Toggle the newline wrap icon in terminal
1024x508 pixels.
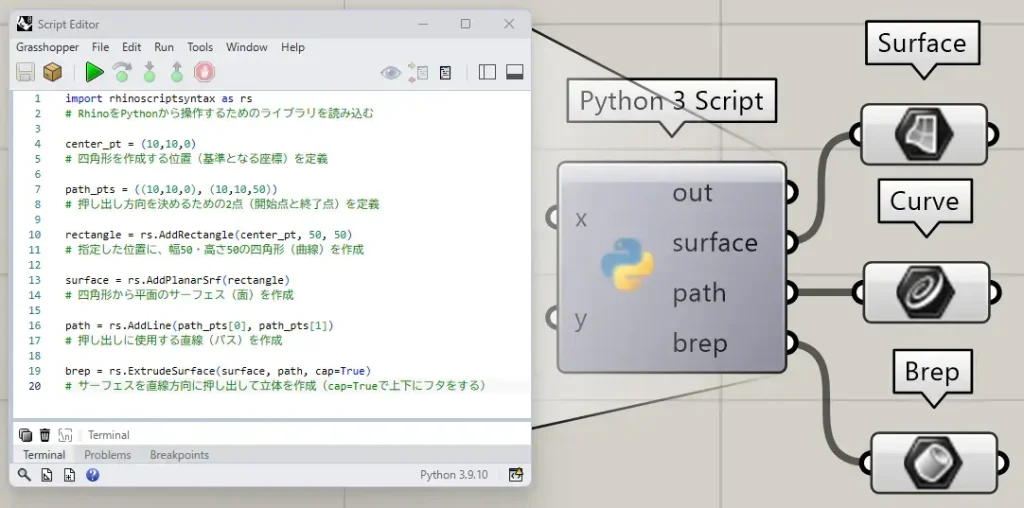pyautogui.click(x=65, y=435)
